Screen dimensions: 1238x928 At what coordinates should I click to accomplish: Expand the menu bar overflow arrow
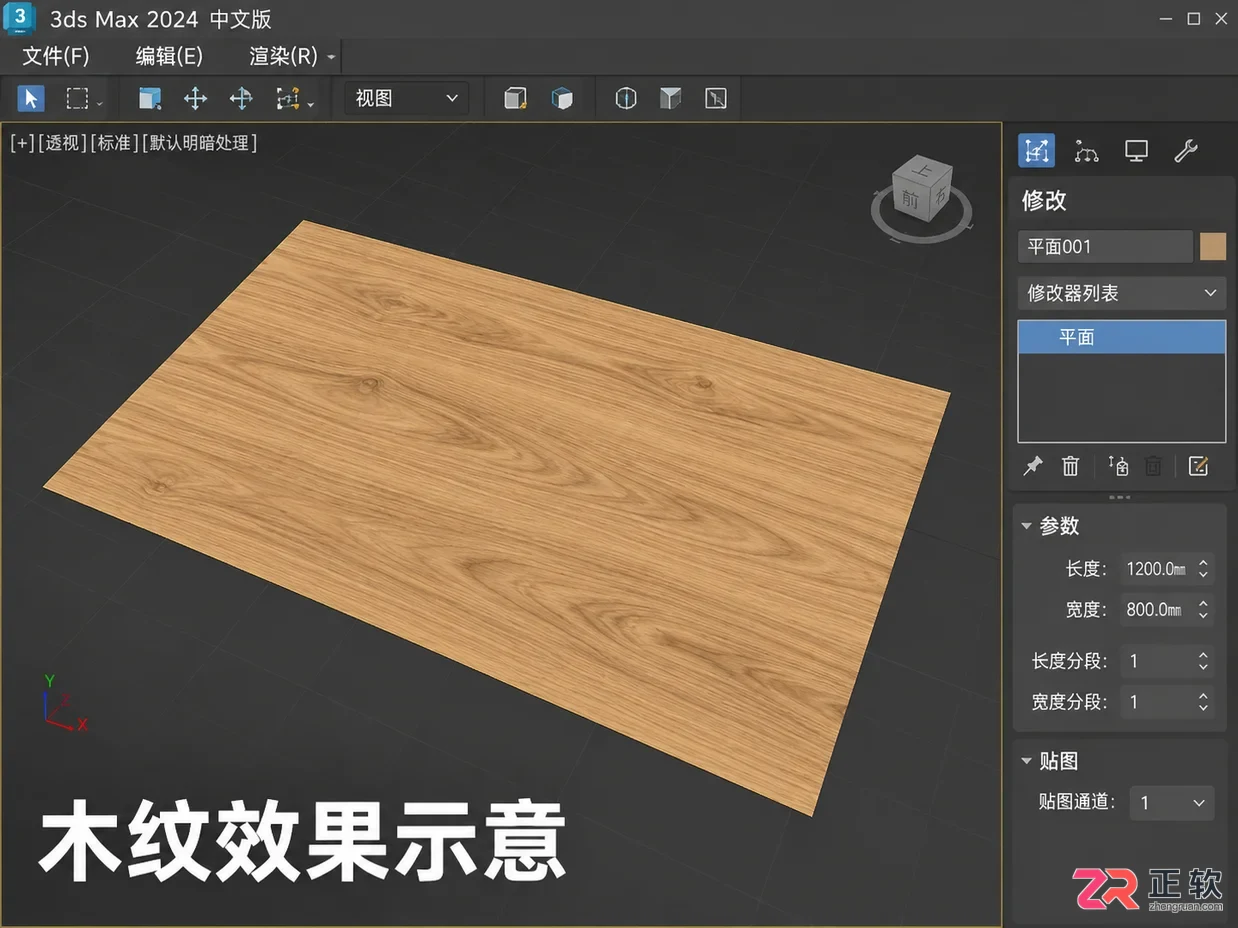[x=332, y=57]
